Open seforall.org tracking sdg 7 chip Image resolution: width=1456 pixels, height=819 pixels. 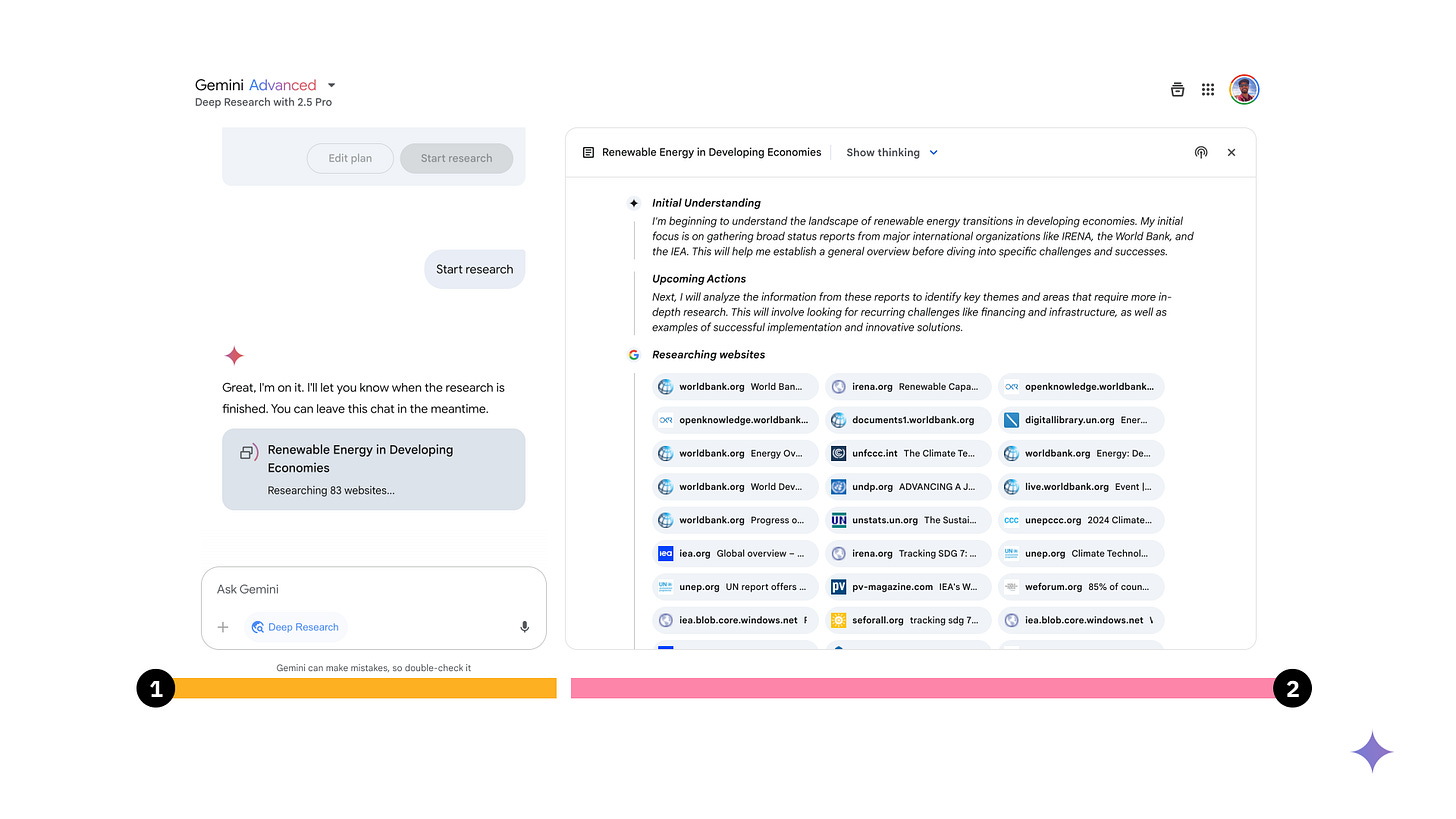tap(908, 620)
